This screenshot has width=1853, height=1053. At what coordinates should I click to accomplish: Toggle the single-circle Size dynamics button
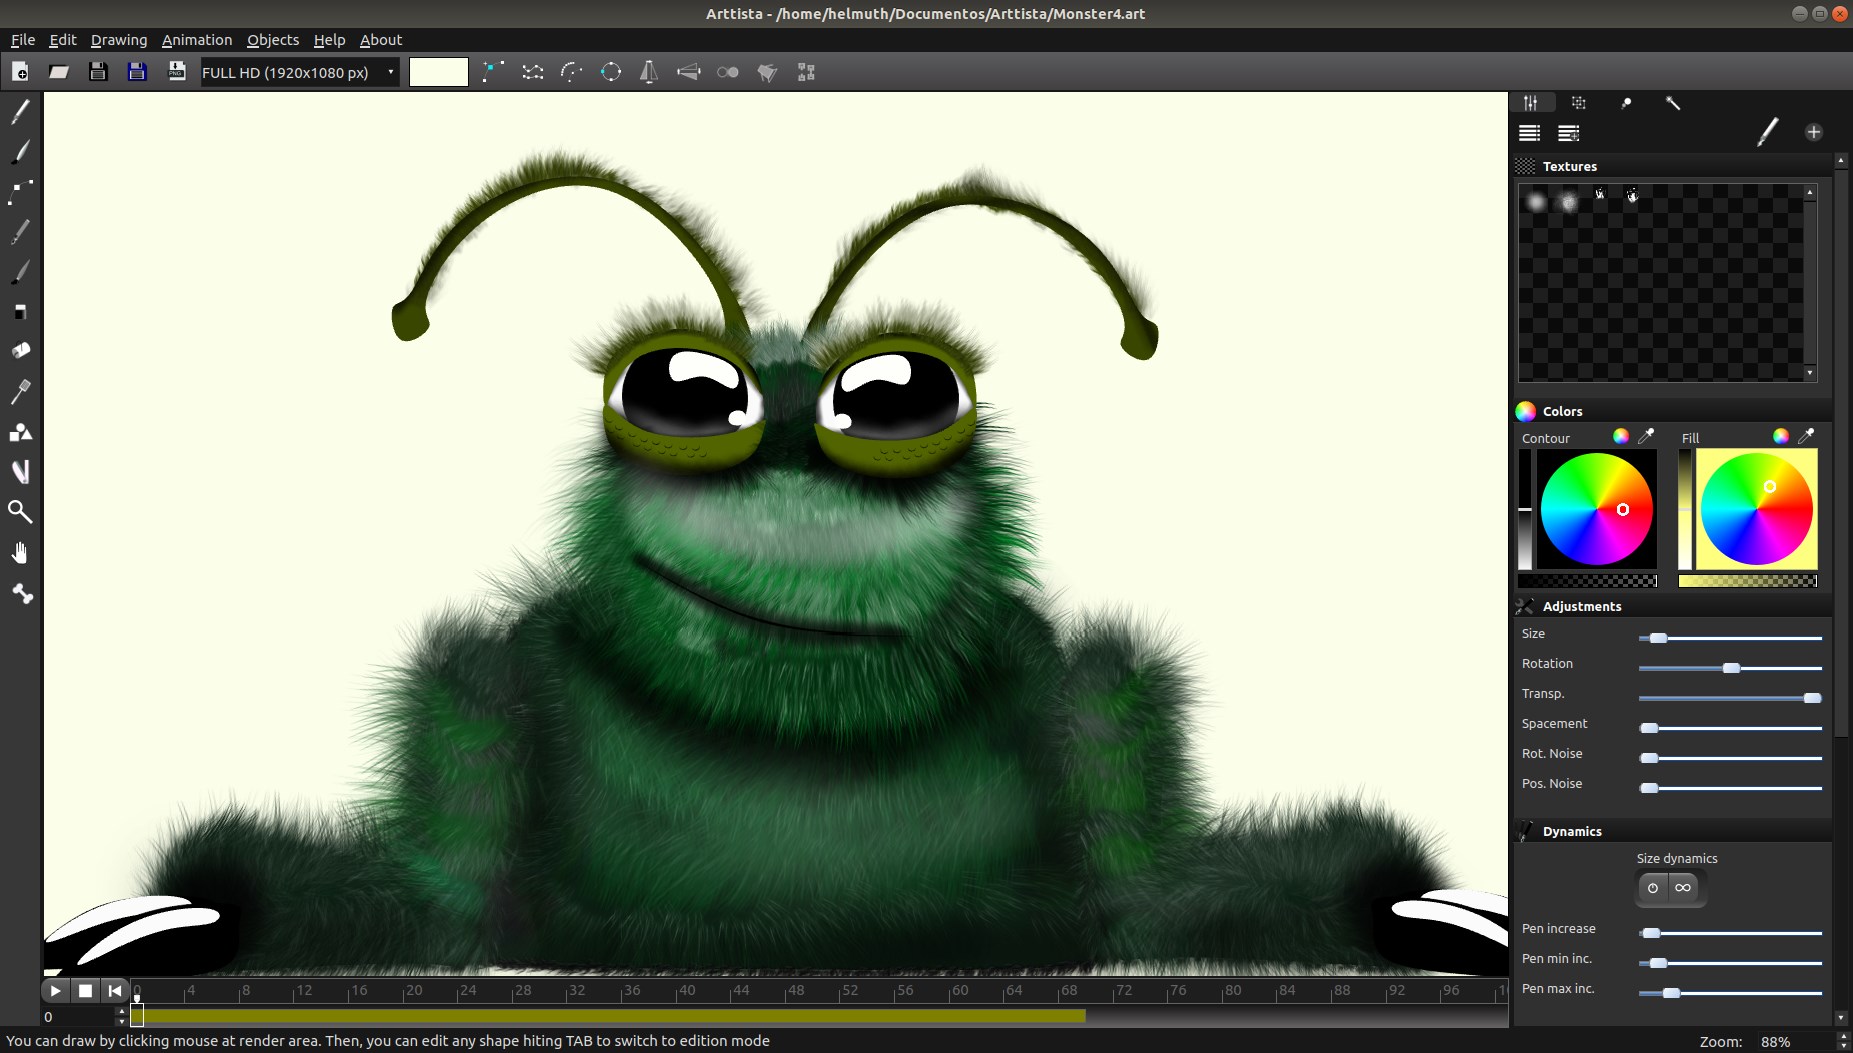1653,888
